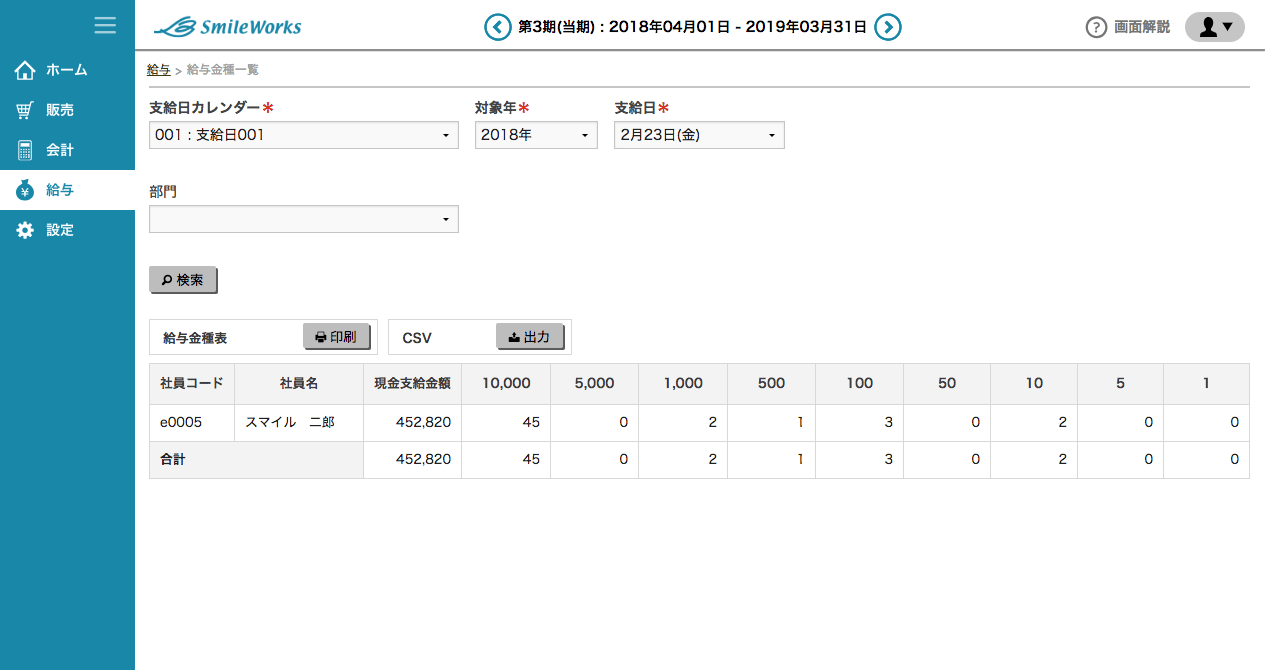Click the 給与 breadcrumb link
The width and height of the screenshot is (1265, 670).
(158, 70)
